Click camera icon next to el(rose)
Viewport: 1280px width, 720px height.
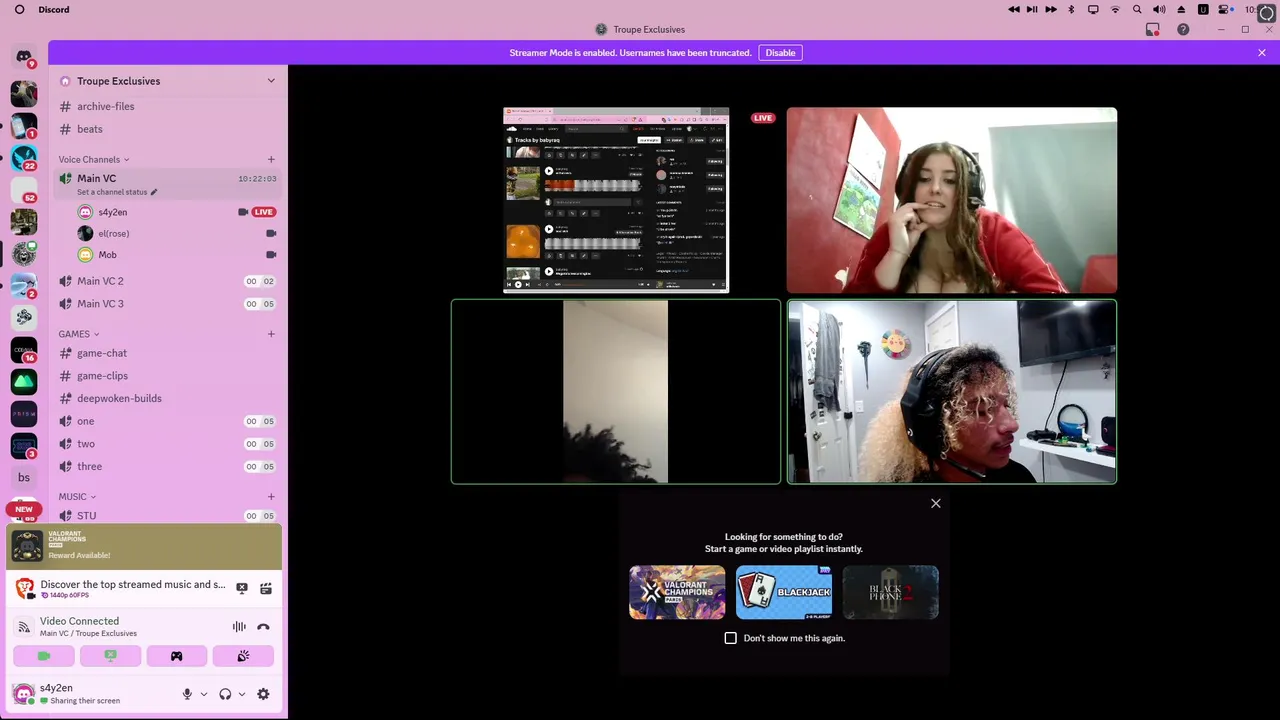click(271, 233)
